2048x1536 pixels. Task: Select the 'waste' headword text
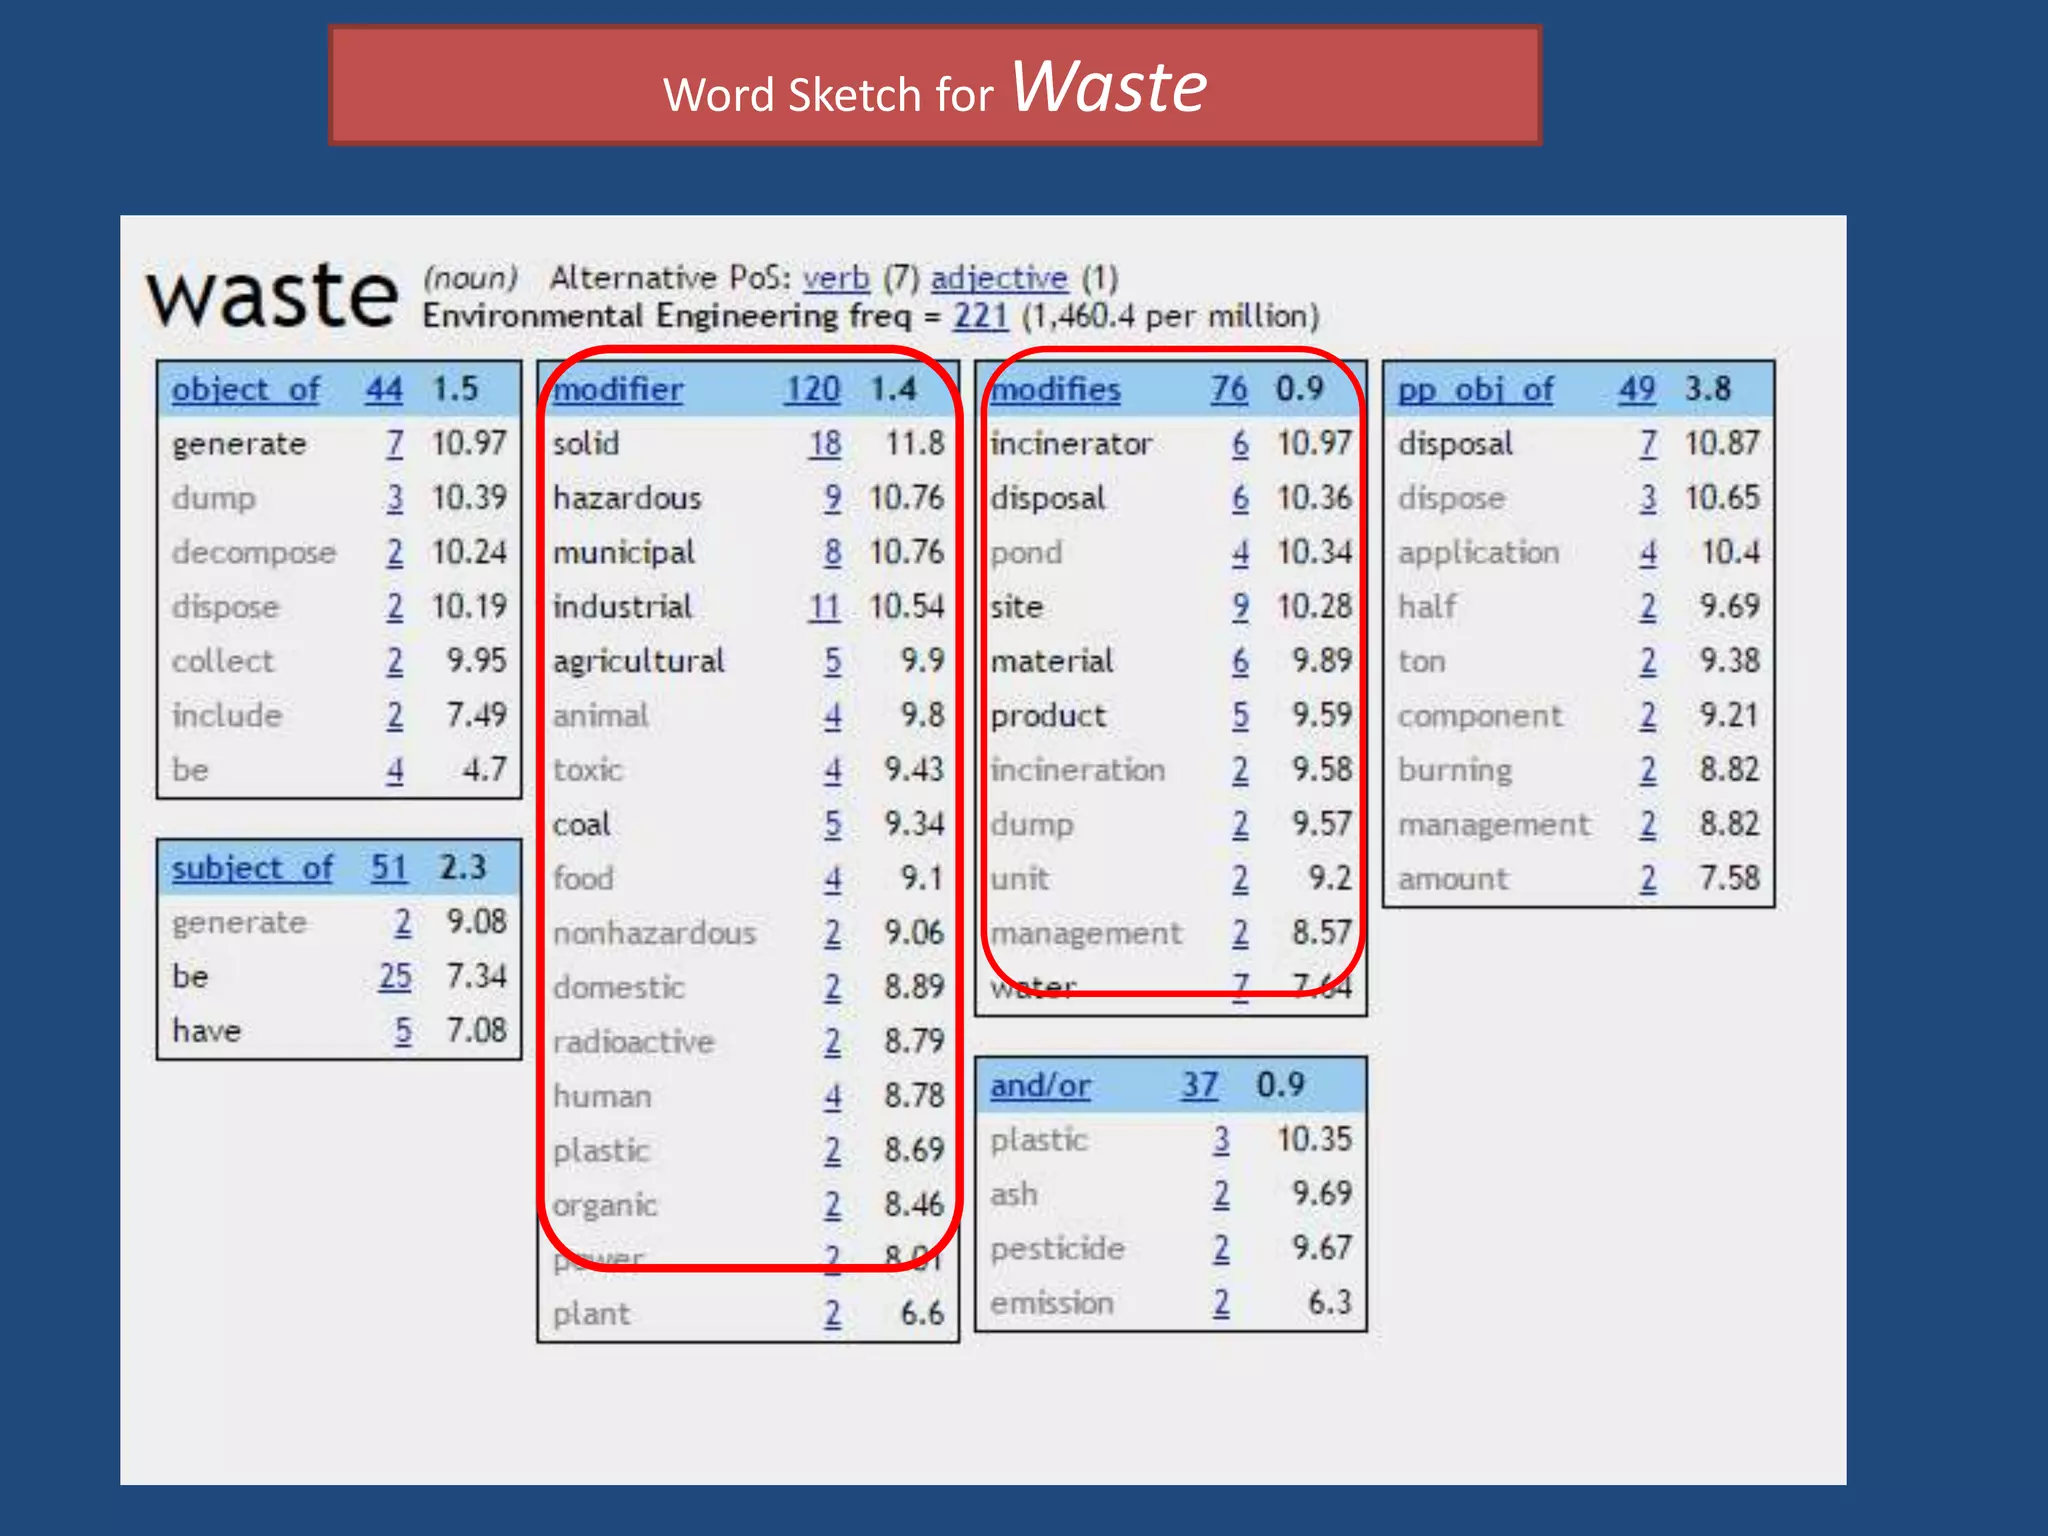pos(272,297)
